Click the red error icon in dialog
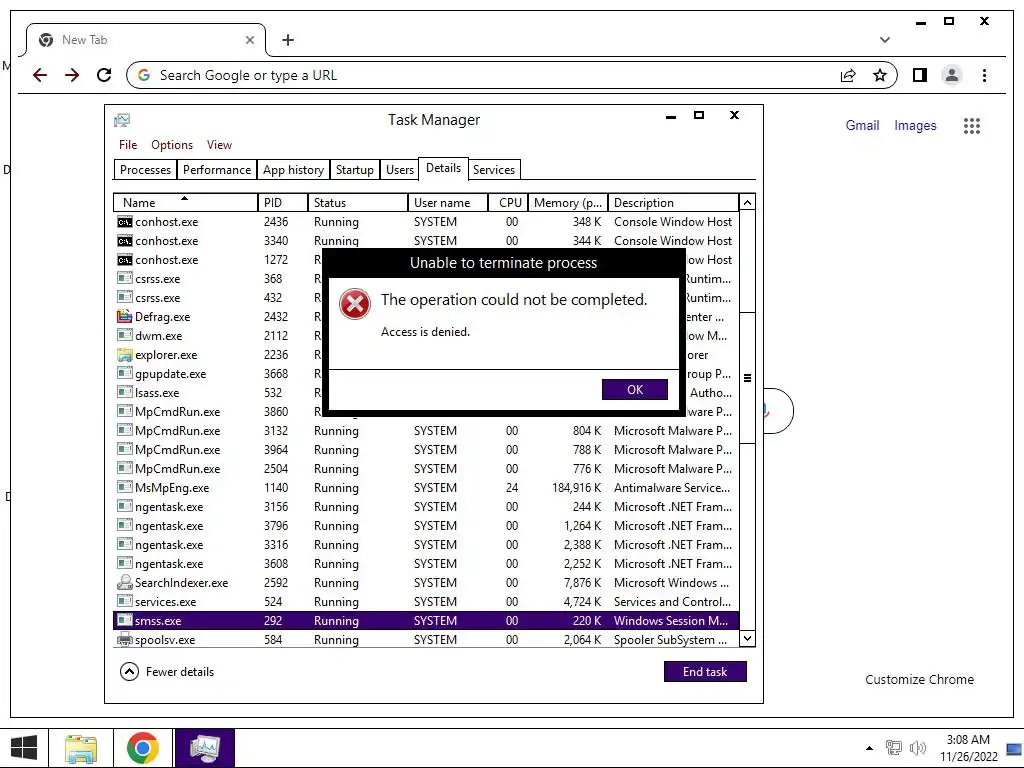Viewport: 1024px width, 768px height. pyautogui.click(x=355, y=304)
